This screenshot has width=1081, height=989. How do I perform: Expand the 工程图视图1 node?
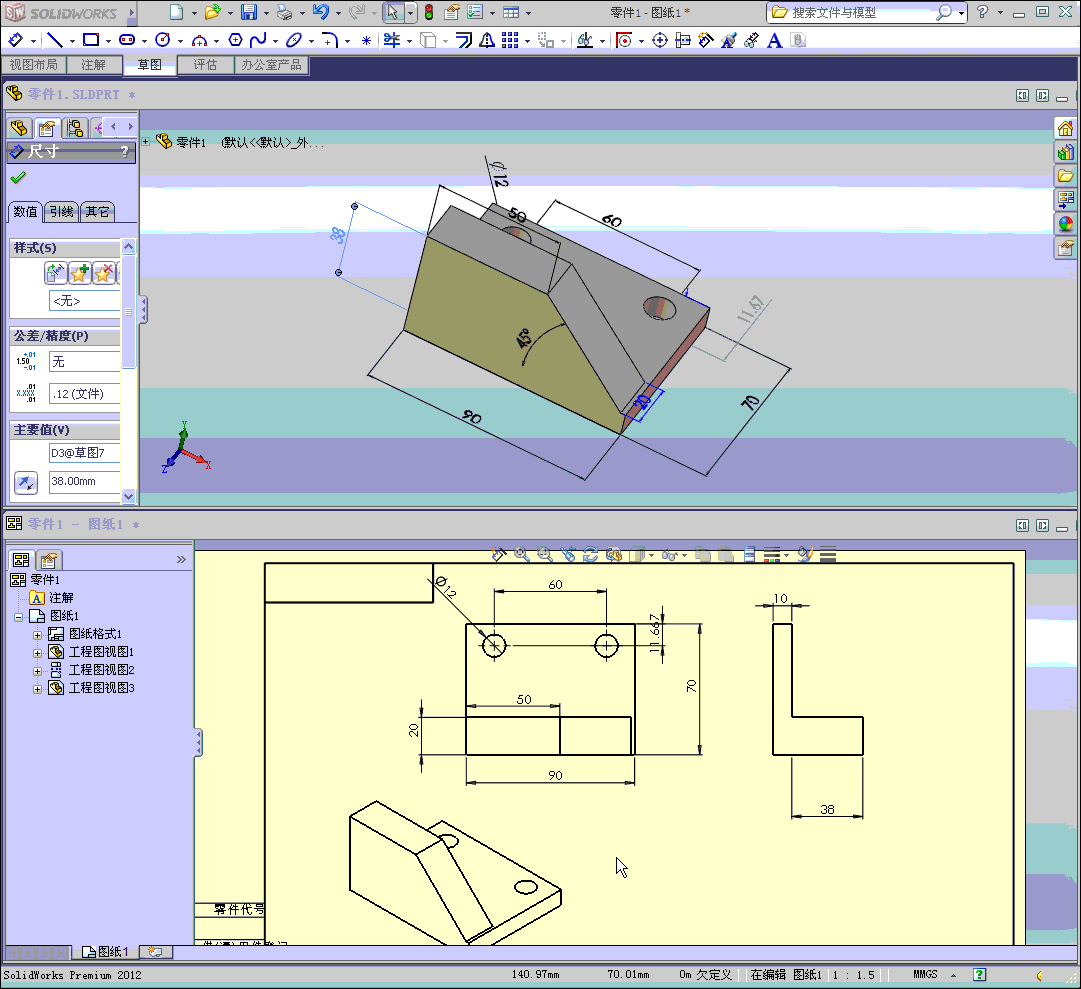(x=37, y=653)
